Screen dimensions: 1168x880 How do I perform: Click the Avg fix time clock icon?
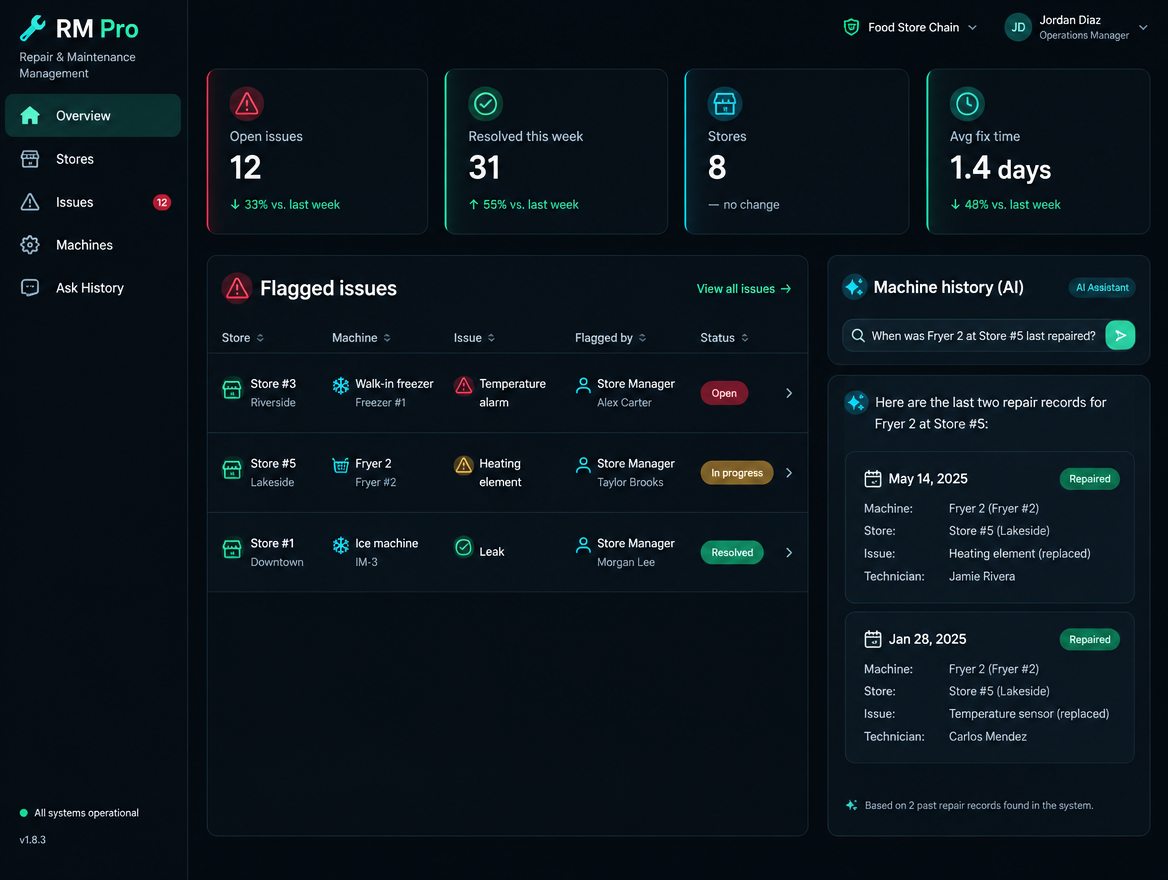point(967,104)
